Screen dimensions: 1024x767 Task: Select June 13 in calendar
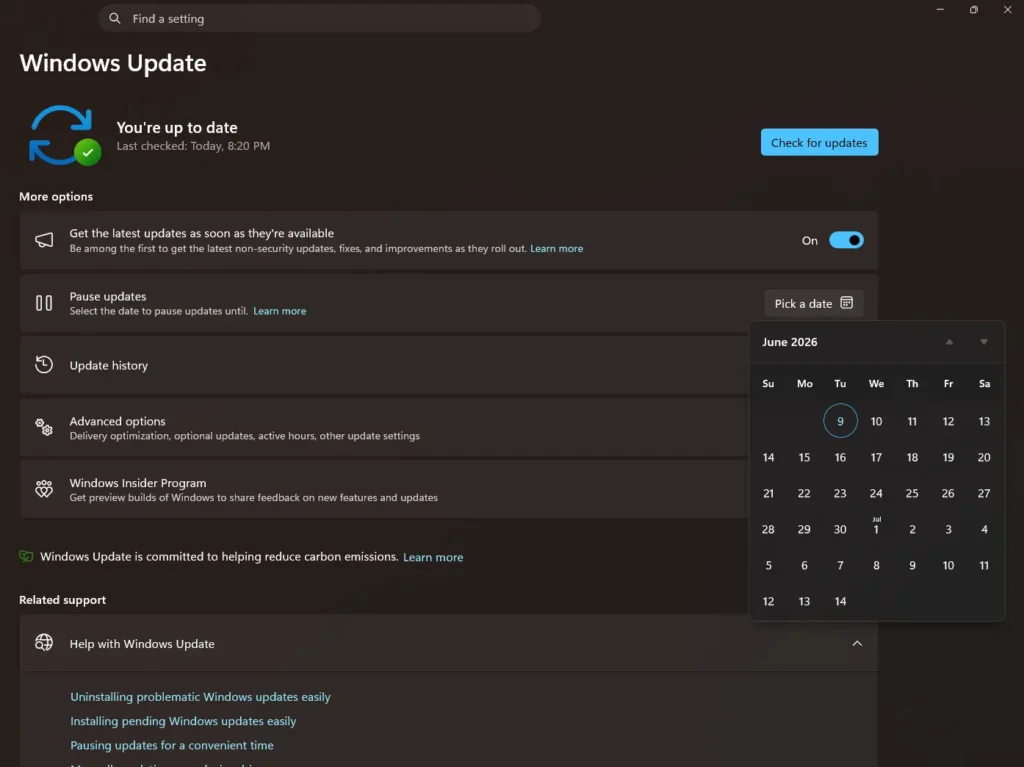[x=984, y=421]
